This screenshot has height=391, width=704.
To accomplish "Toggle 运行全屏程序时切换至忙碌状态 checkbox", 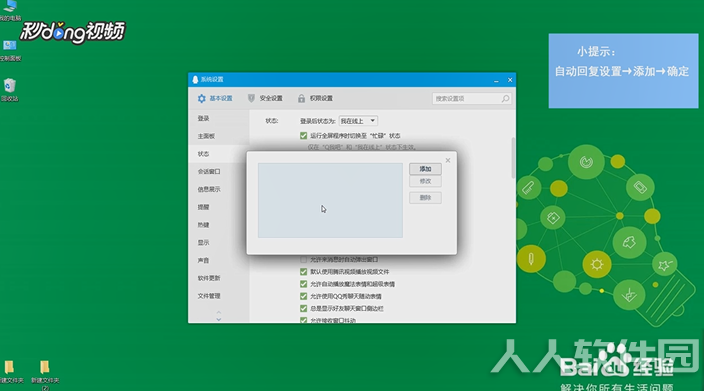I will (x=304, y=136).
